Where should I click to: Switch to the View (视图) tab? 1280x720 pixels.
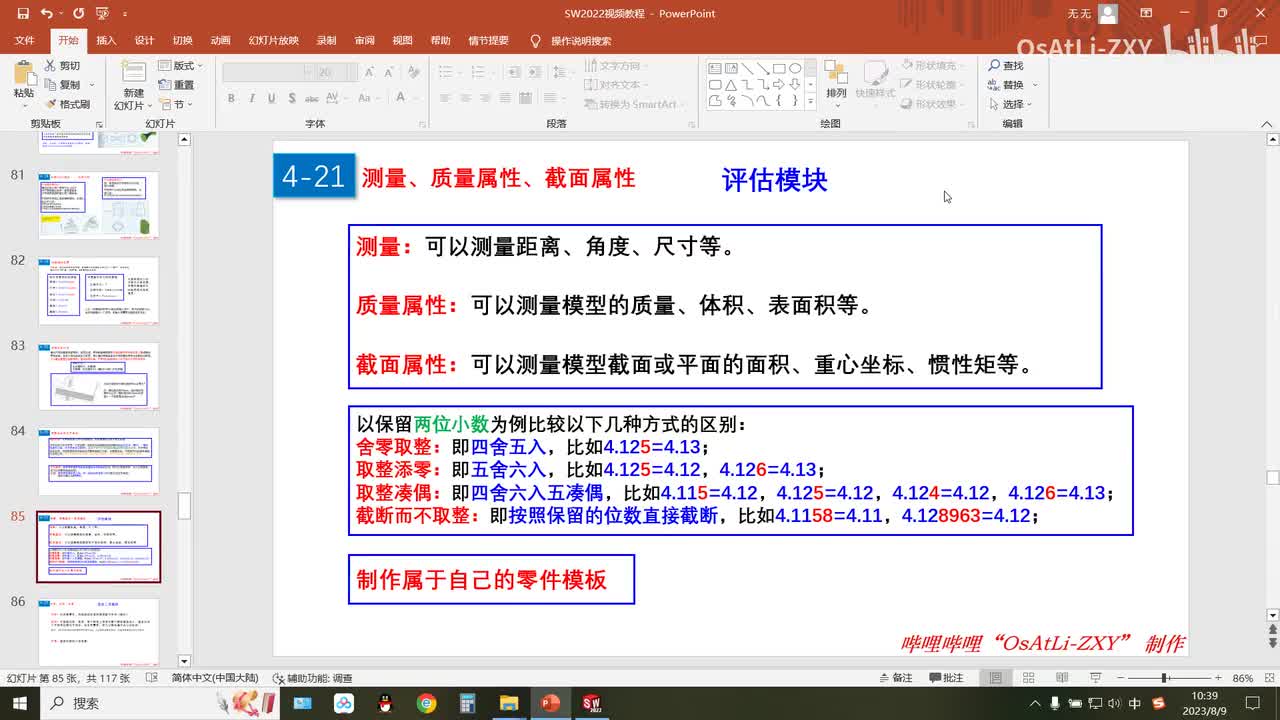click(x=402, y=41)
